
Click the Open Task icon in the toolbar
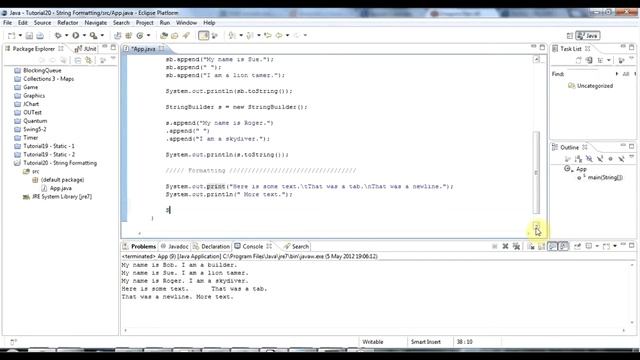[175, 36]
